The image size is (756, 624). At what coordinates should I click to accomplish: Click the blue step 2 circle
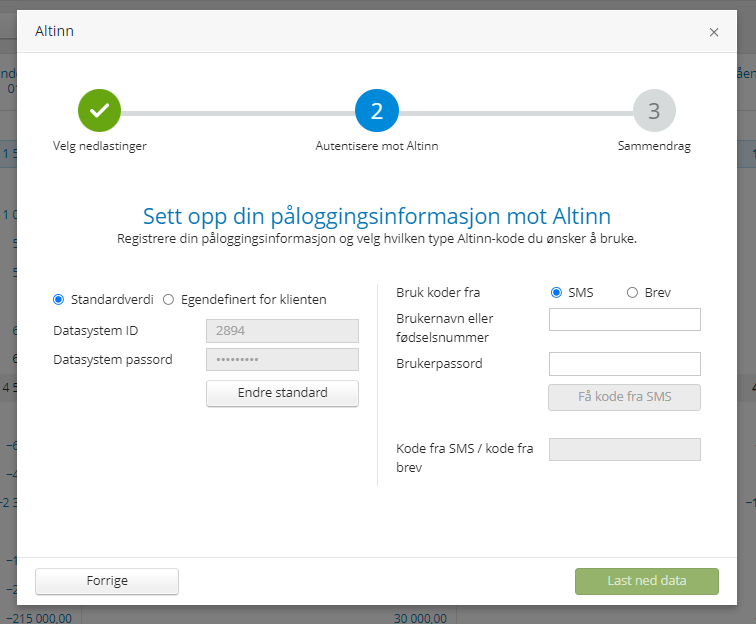(x=377, y=110)
